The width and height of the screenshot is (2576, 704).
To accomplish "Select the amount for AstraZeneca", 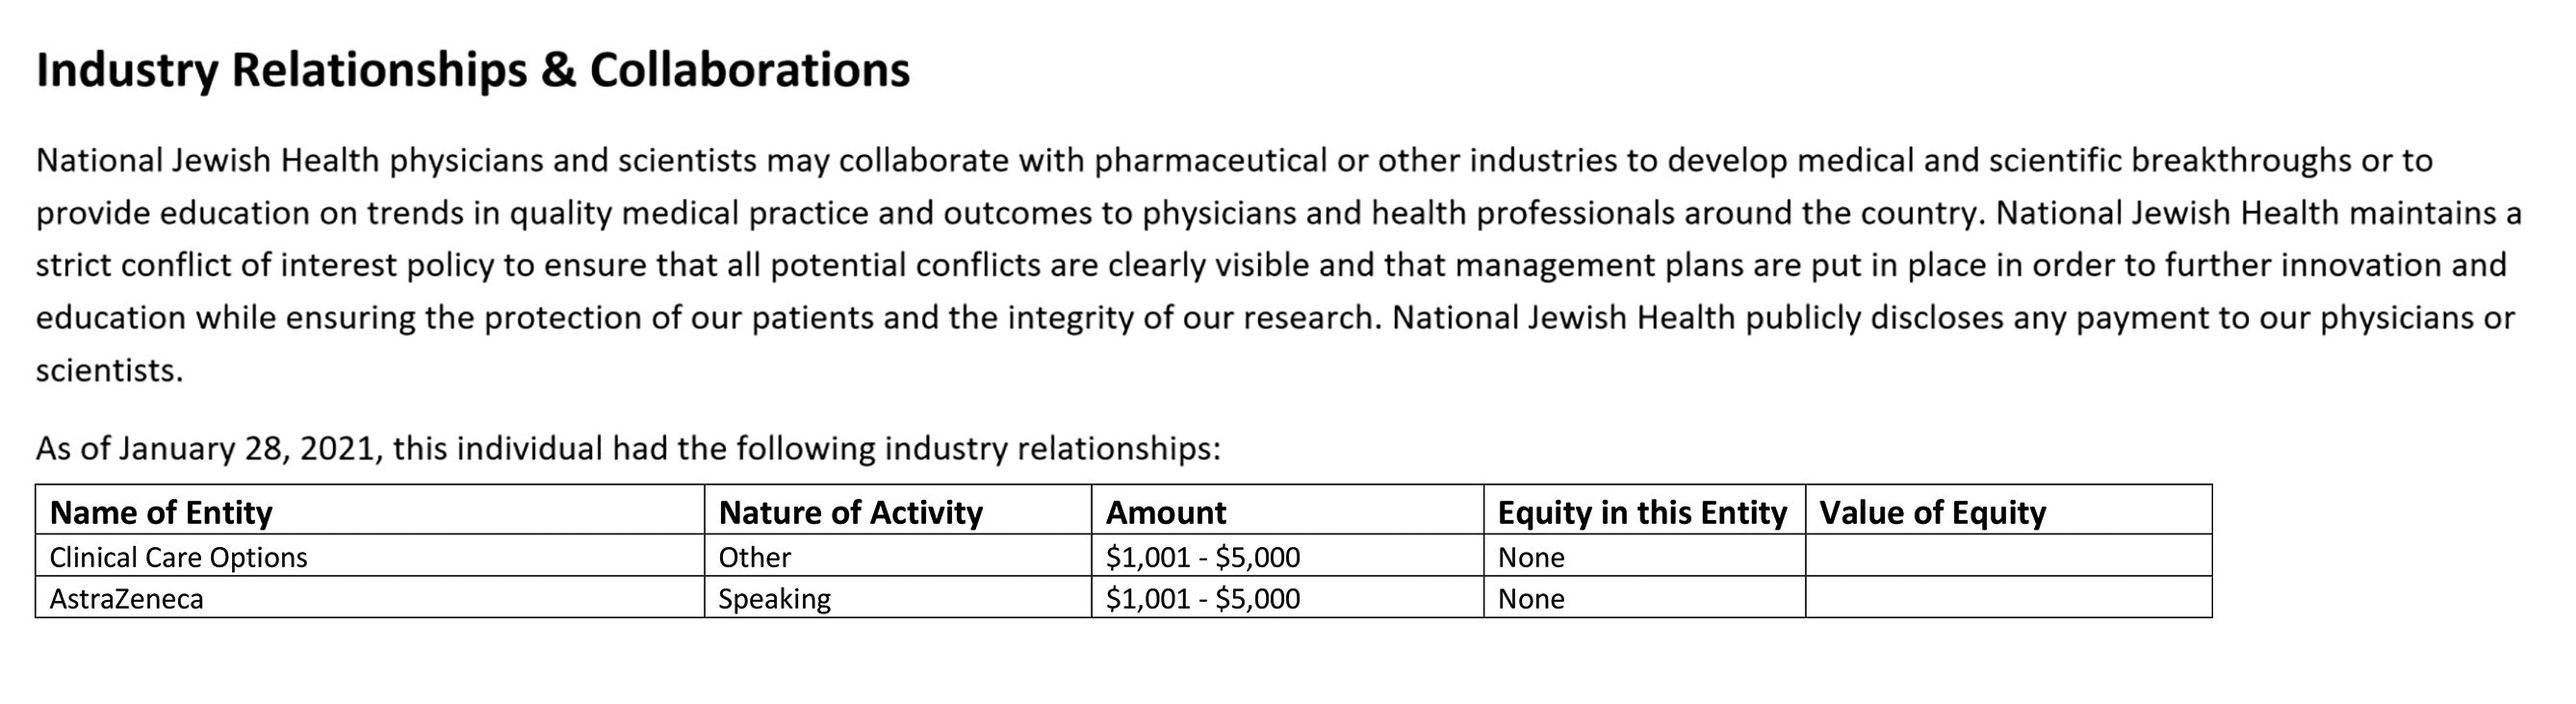I will (x=1288, y=598).
